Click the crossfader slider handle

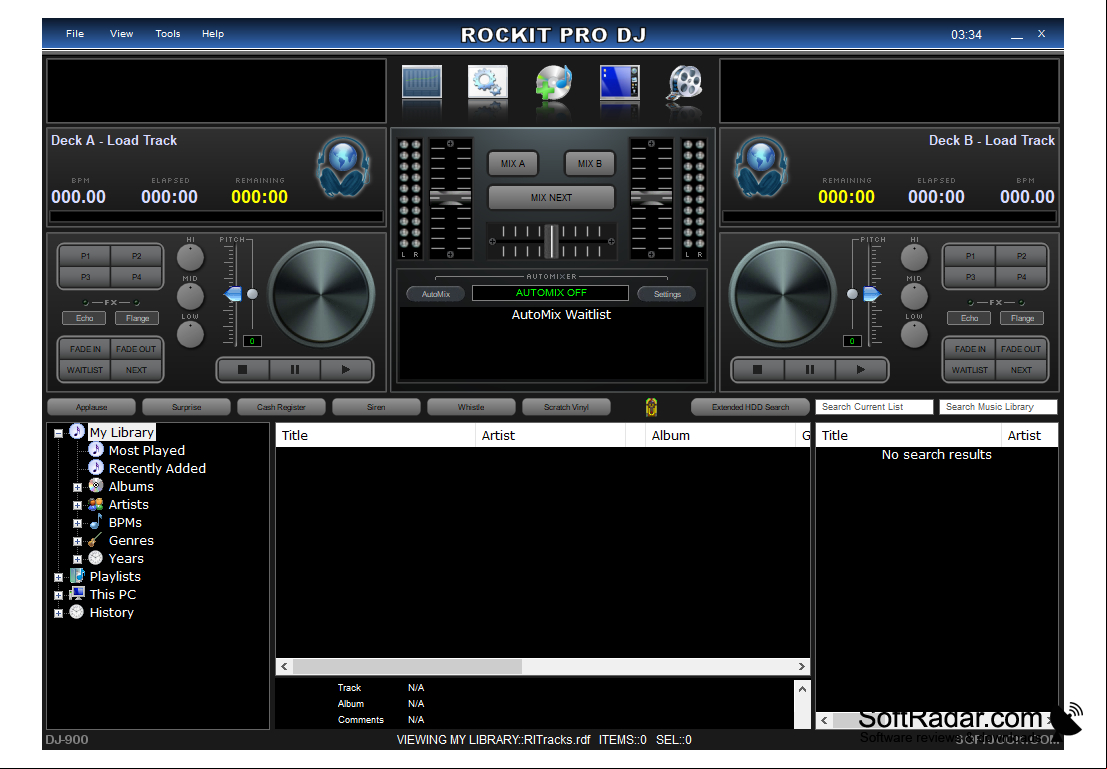(x=551, y=241)
